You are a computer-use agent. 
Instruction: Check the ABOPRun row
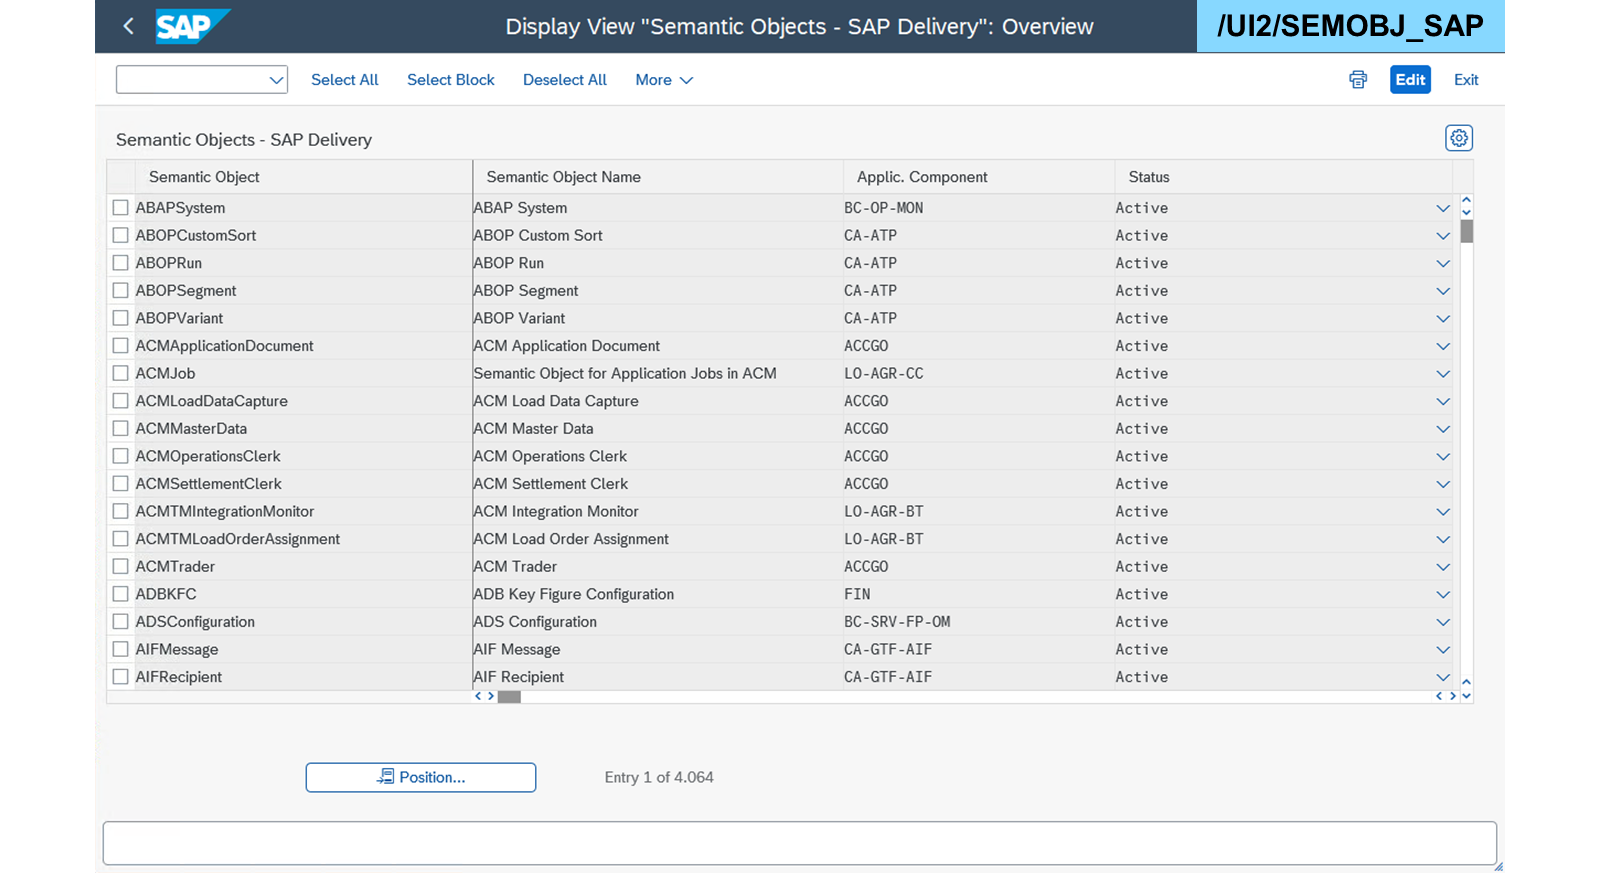pyautogui.click(x=121, y=262)
